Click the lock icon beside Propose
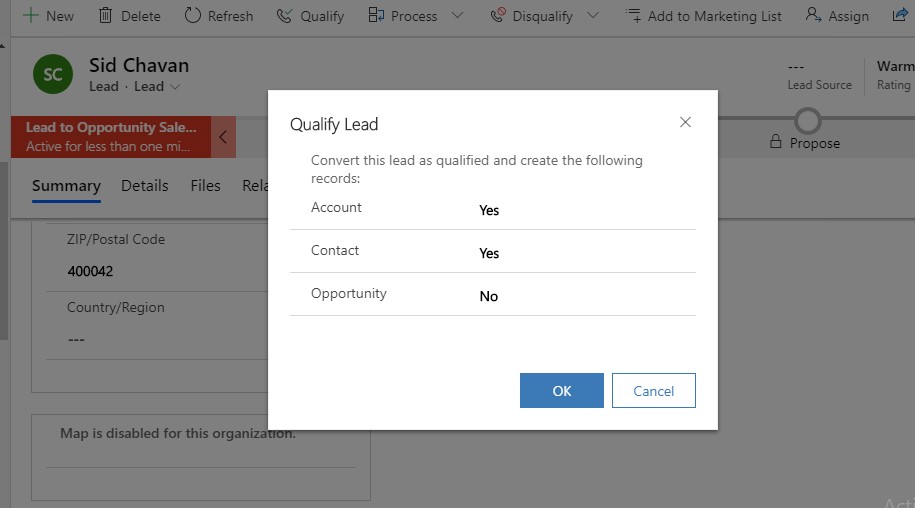The height and width of the screenshot is (508, 915). tap(776, 141)
